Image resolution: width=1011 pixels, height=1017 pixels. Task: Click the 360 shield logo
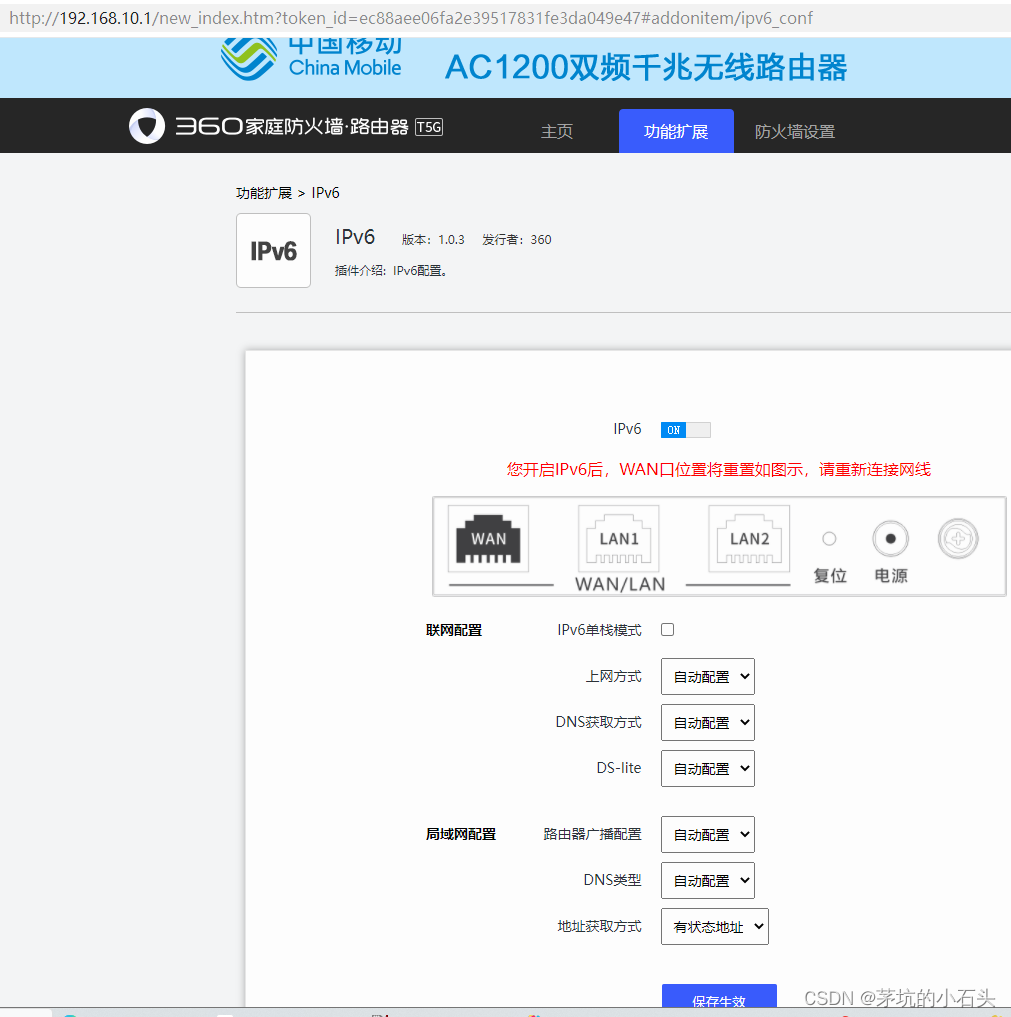click(147, 126)
